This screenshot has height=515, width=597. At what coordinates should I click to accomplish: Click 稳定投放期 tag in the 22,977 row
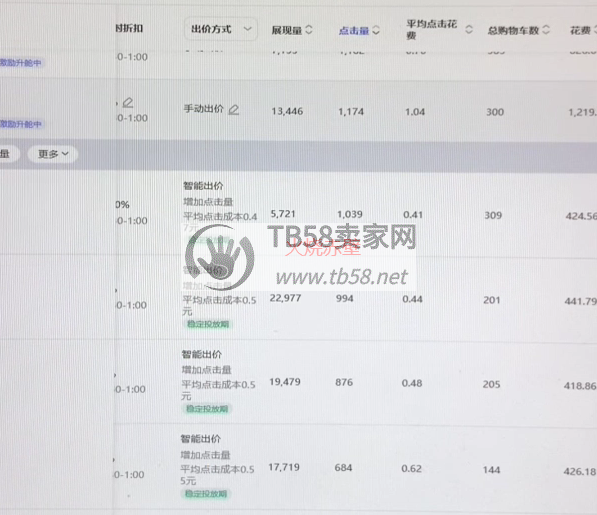coord(208,324)
